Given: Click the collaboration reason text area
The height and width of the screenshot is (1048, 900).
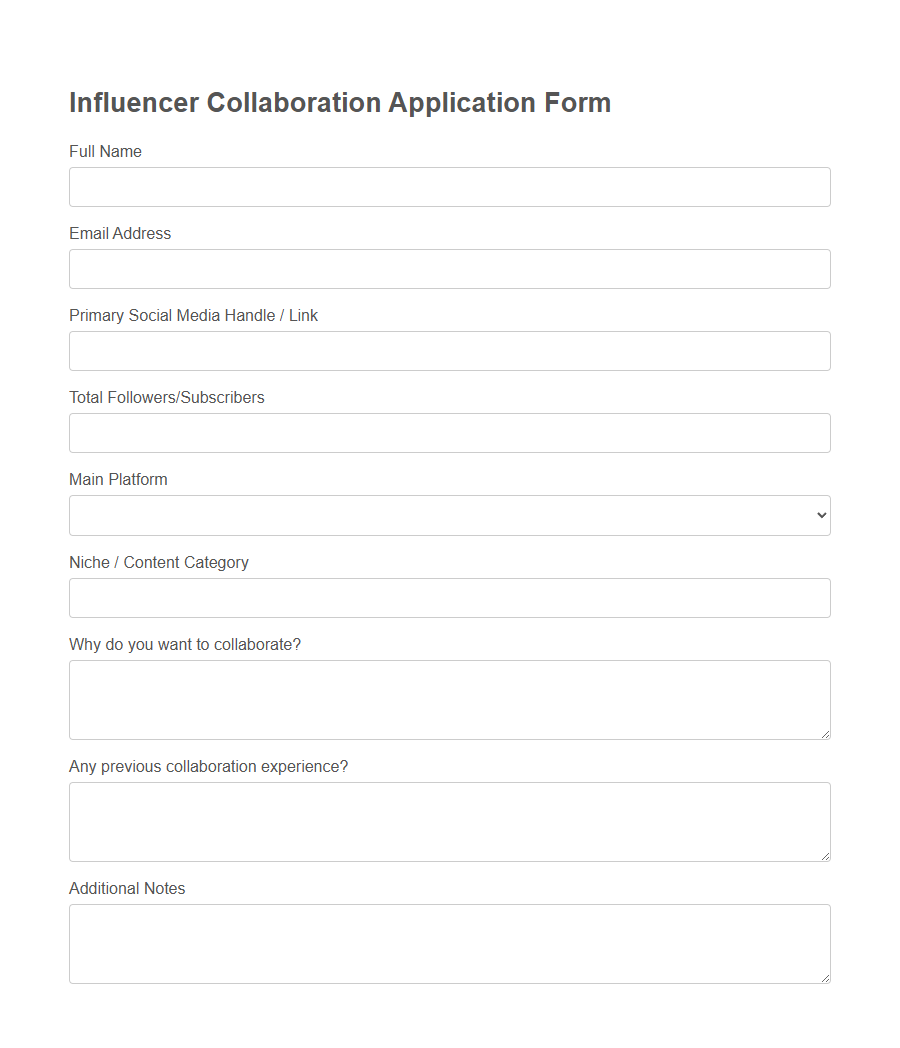Looking at the screenshot, I should [x=449, y=699].
